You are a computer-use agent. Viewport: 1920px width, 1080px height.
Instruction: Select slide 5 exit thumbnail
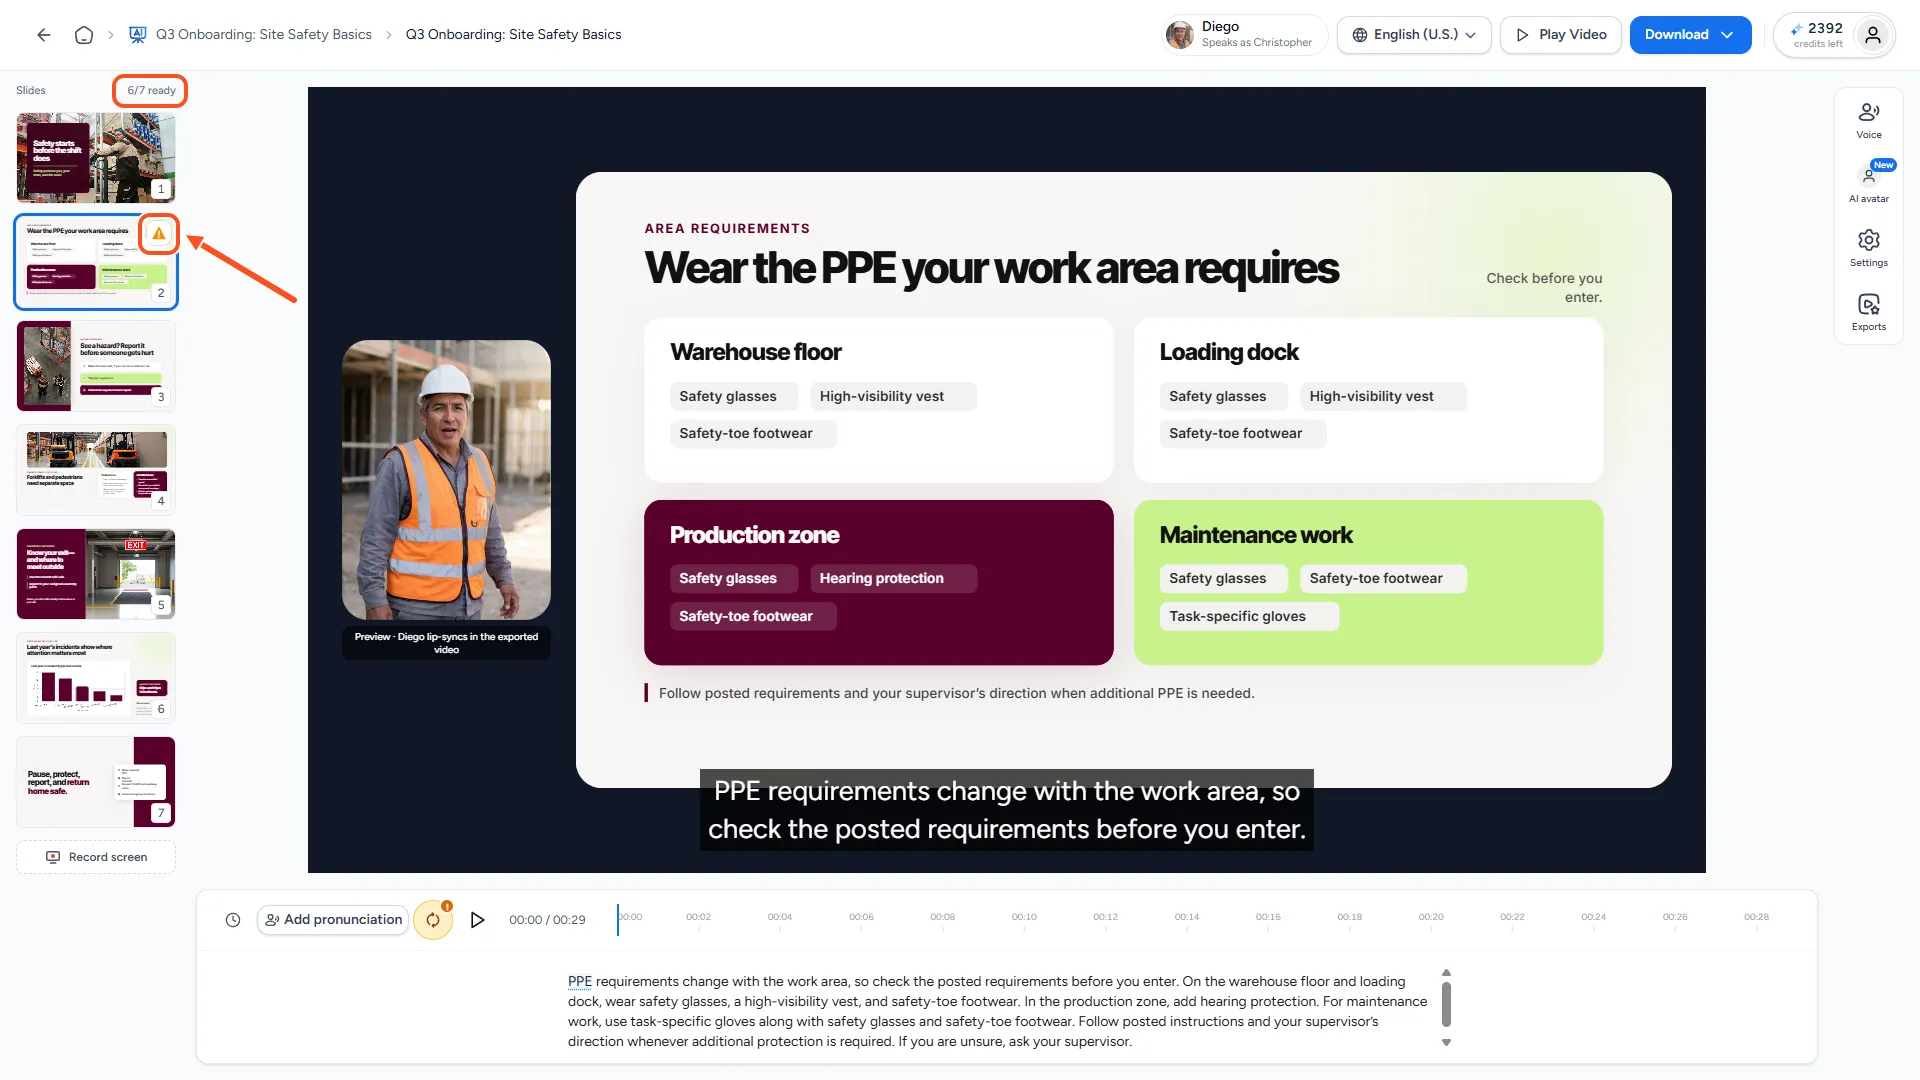[x=96, y=574]
